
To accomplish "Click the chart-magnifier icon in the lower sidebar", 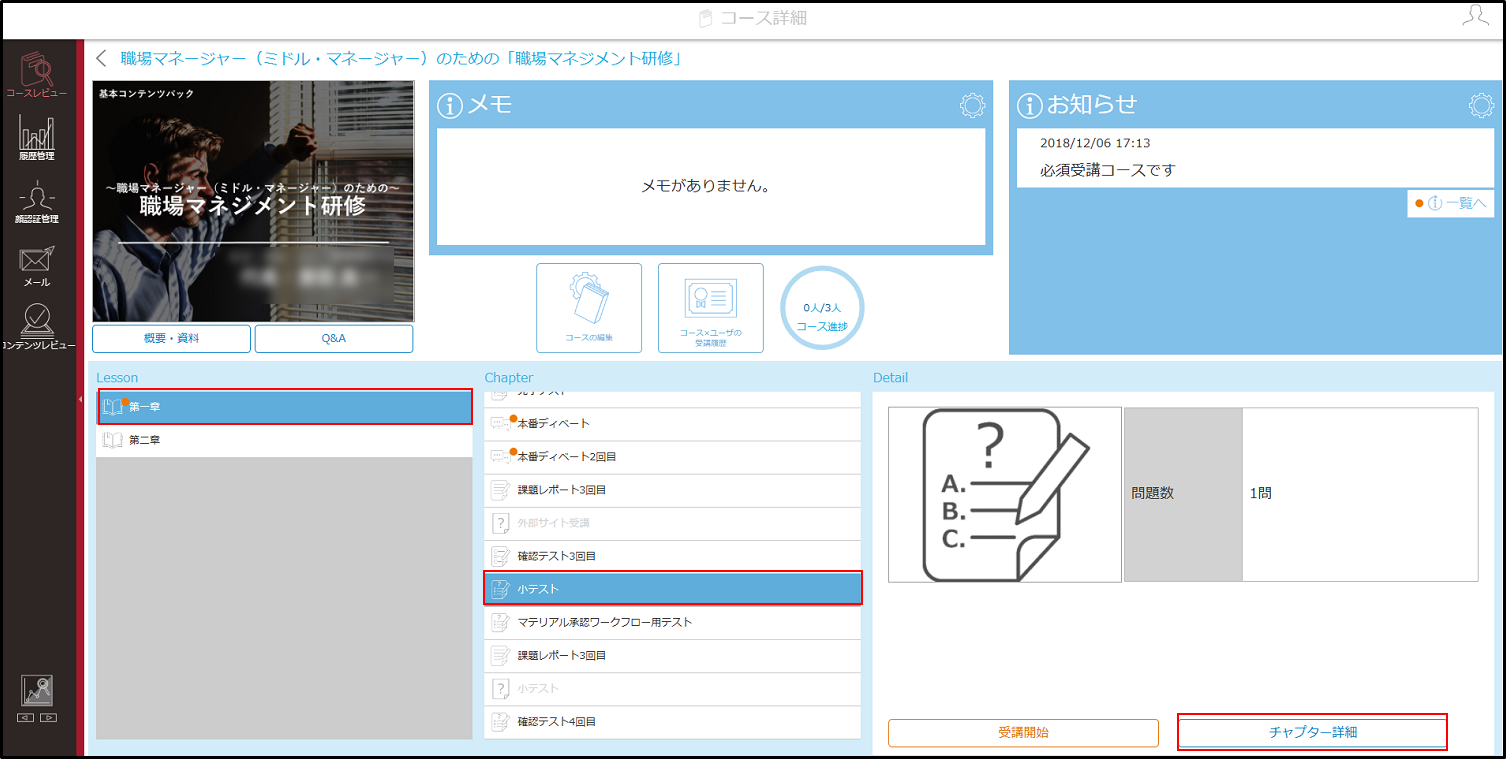I will click(x=37, y=691).
